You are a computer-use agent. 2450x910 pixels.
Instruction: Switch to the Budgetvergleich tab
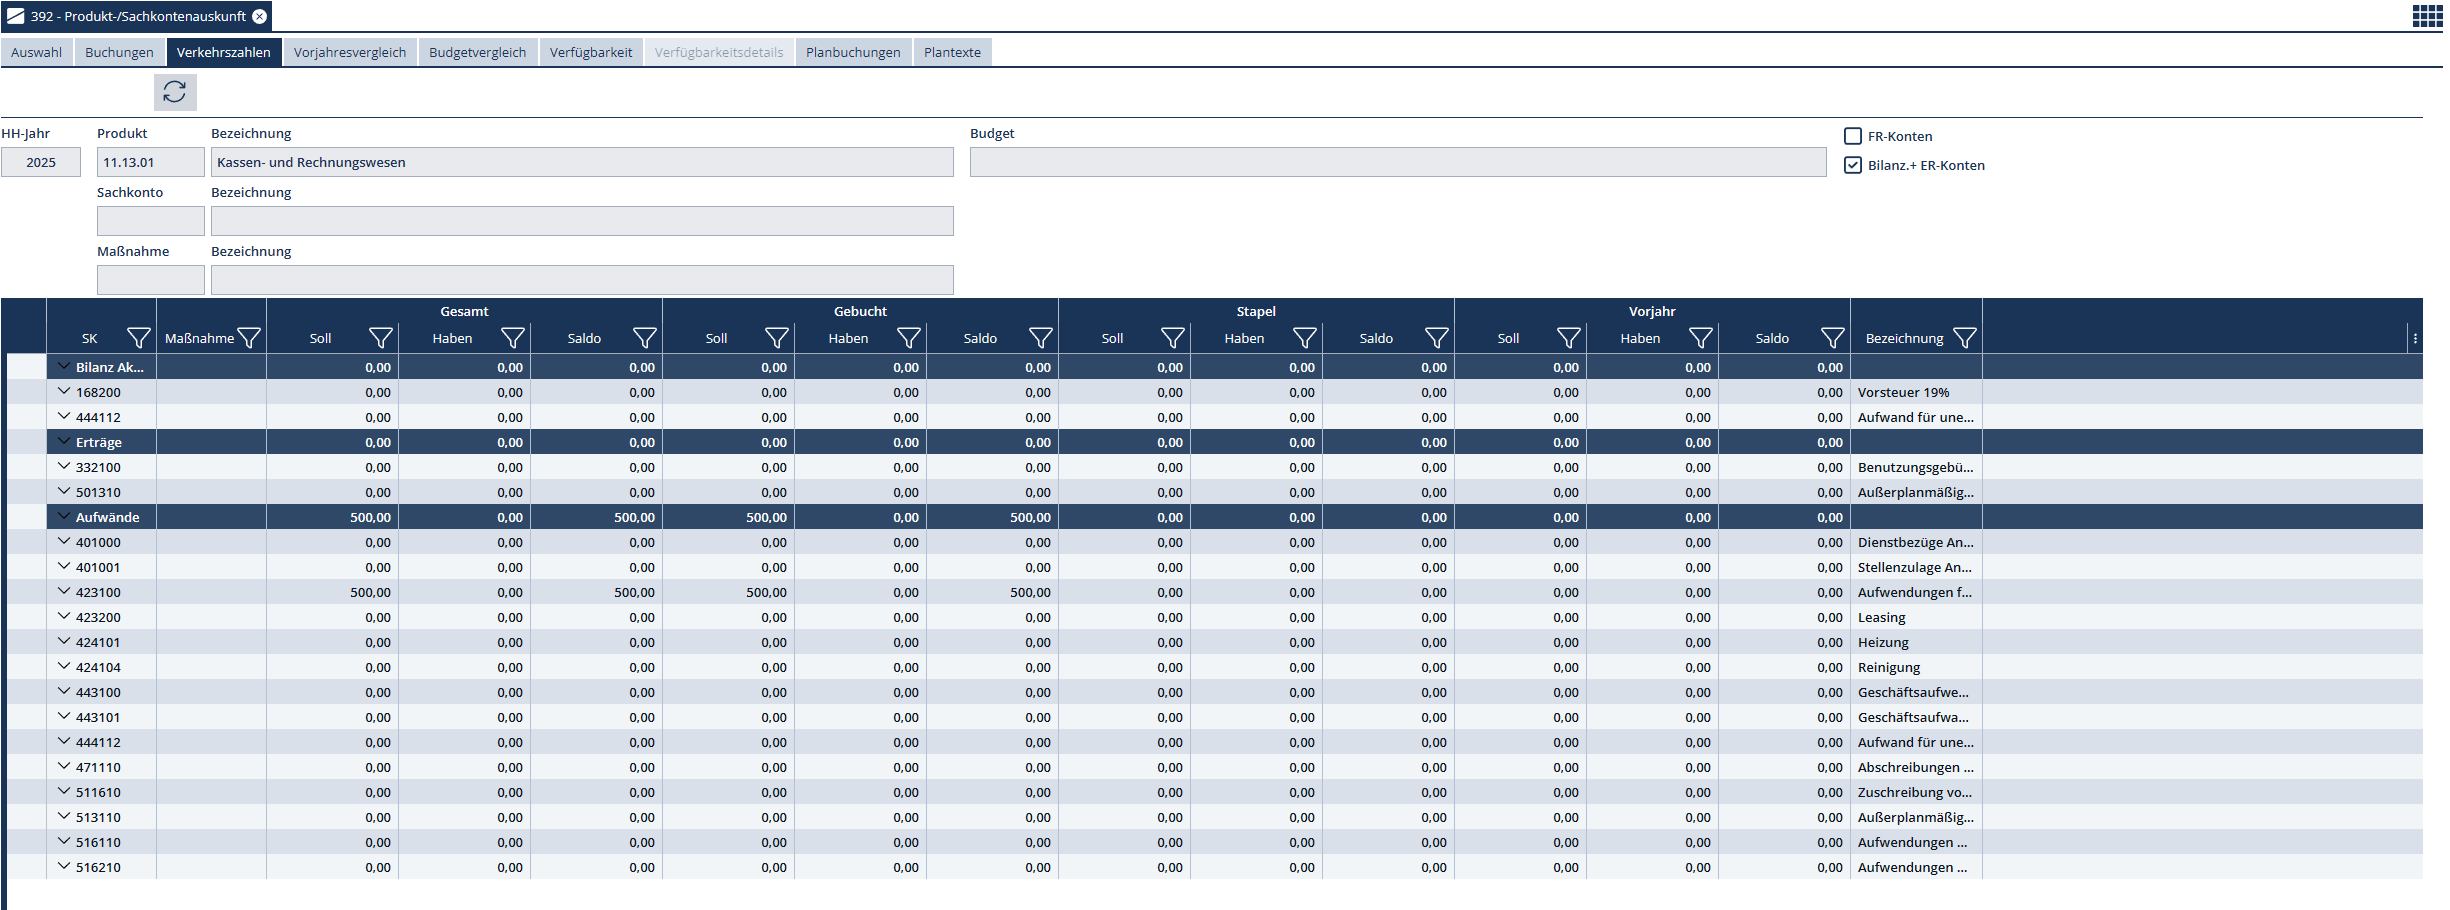pos(477,53)
